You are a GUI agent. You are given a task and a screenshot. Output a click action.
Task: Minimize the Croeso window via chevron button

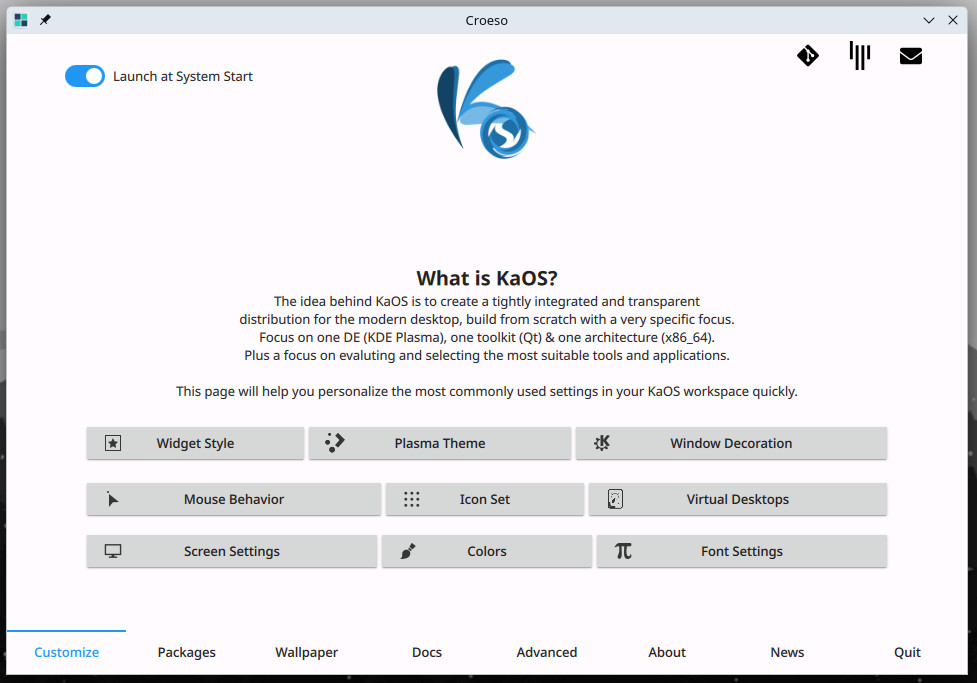[928, 20]
